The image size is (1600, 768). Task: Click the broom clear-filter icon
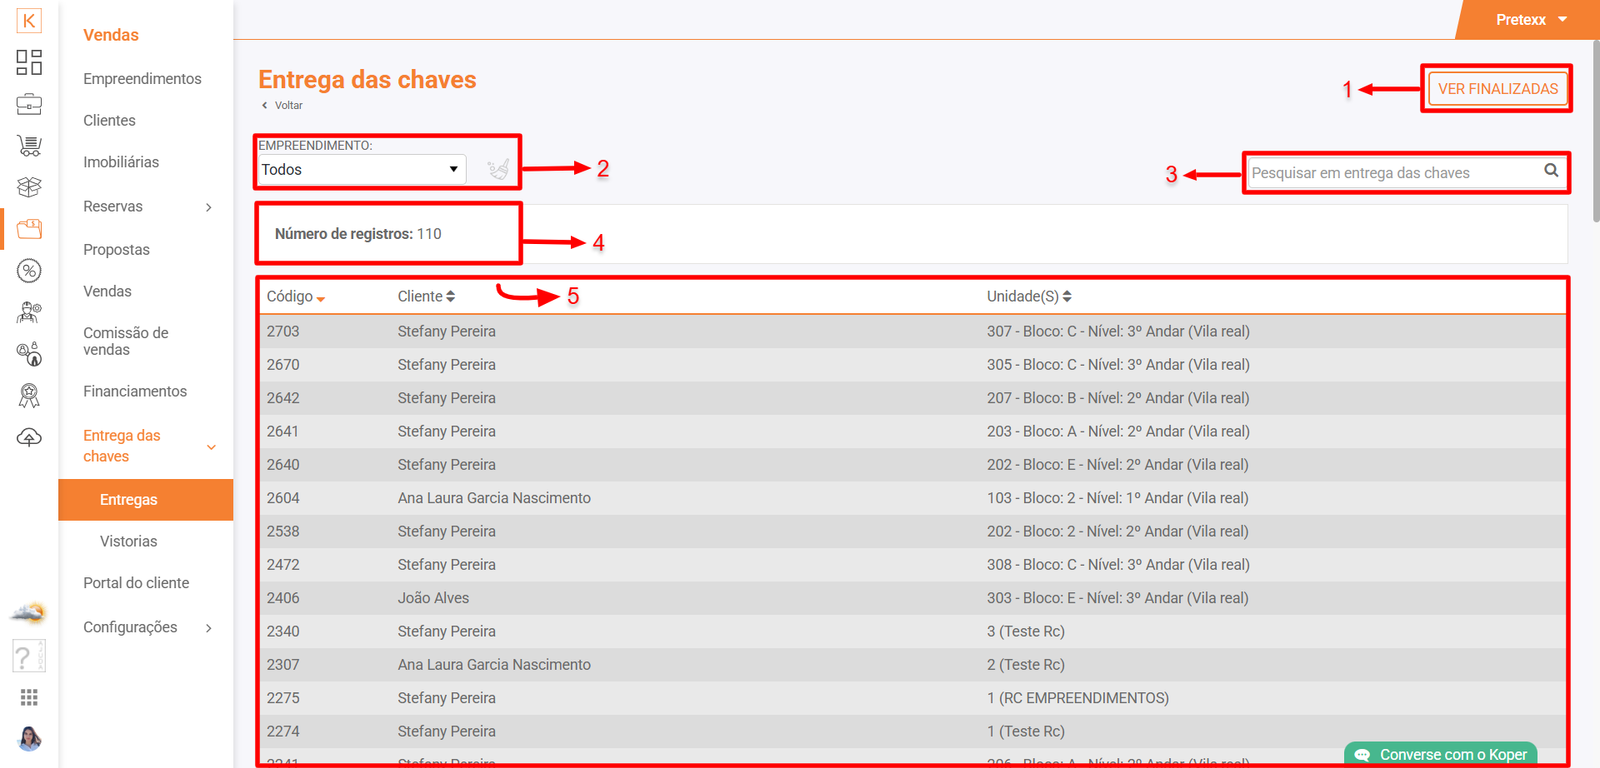pyautogui.click(x=498, y=170)
